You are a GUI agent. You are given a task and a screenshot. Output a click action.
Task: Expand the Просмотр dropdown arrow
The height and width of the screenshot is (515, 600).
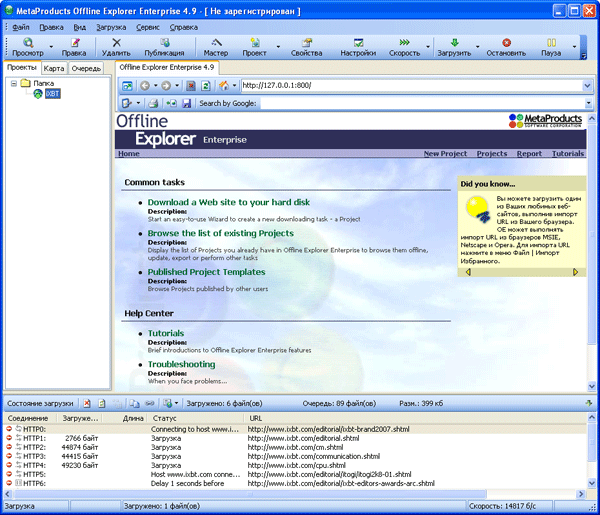(x=51, y=47)
